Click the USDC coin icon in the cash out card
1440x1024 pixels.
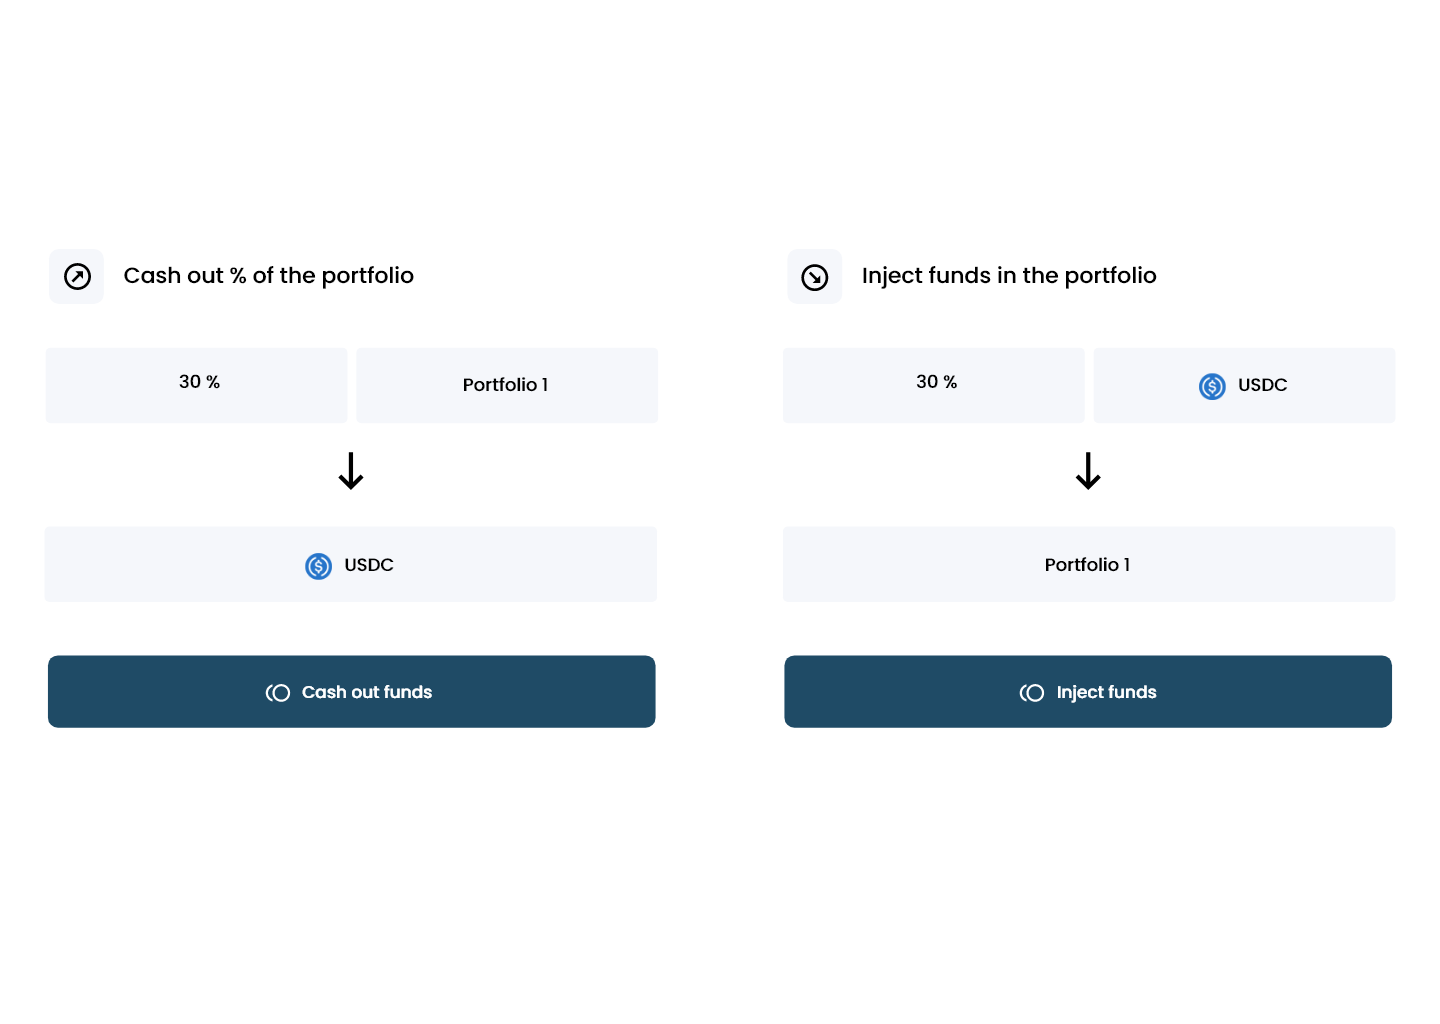point(318,566)
